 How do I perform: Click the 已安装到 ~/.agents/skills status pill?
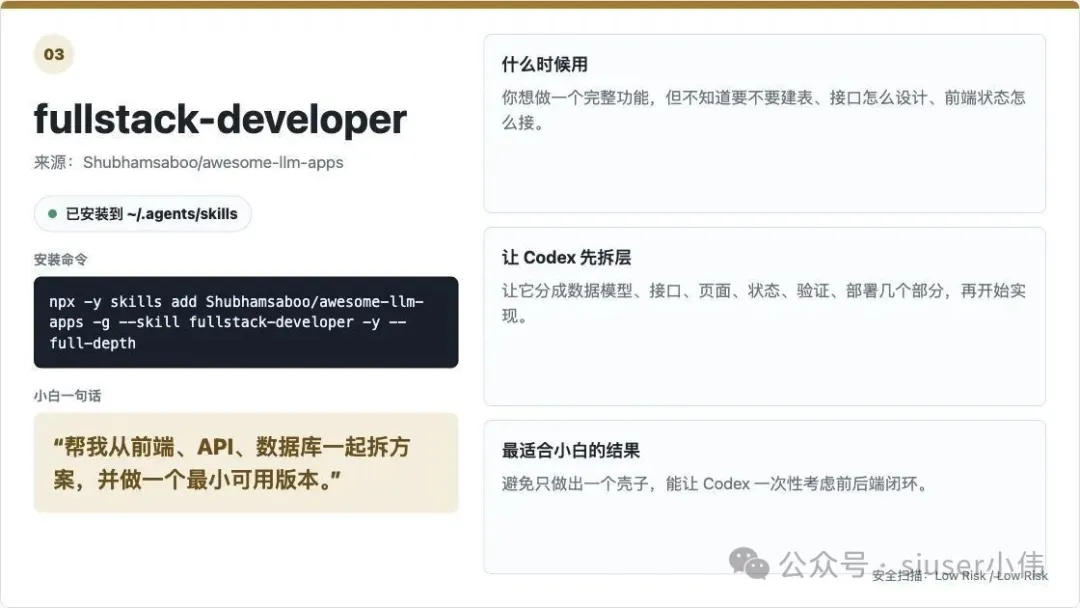[143, 214]
